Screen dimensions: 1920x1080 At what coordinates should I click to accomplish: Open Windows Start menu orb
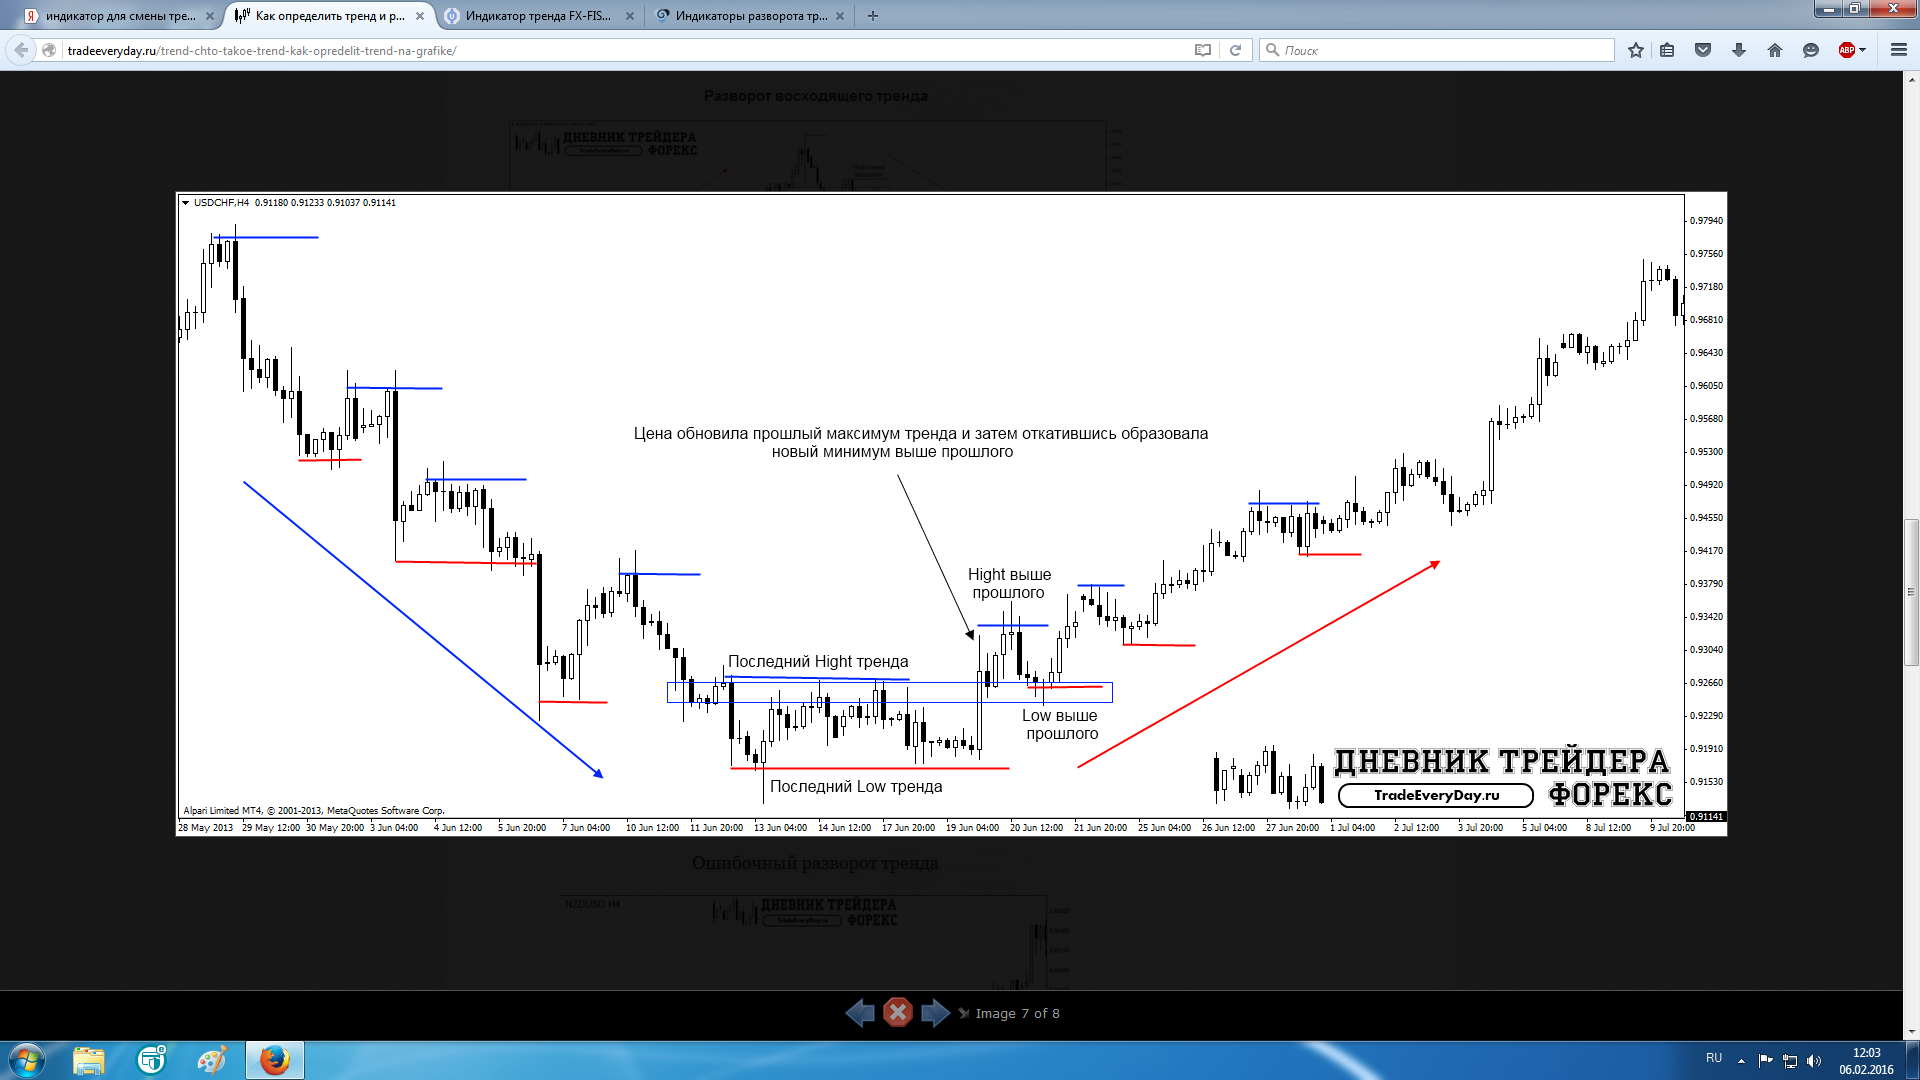pos(26,1060)
